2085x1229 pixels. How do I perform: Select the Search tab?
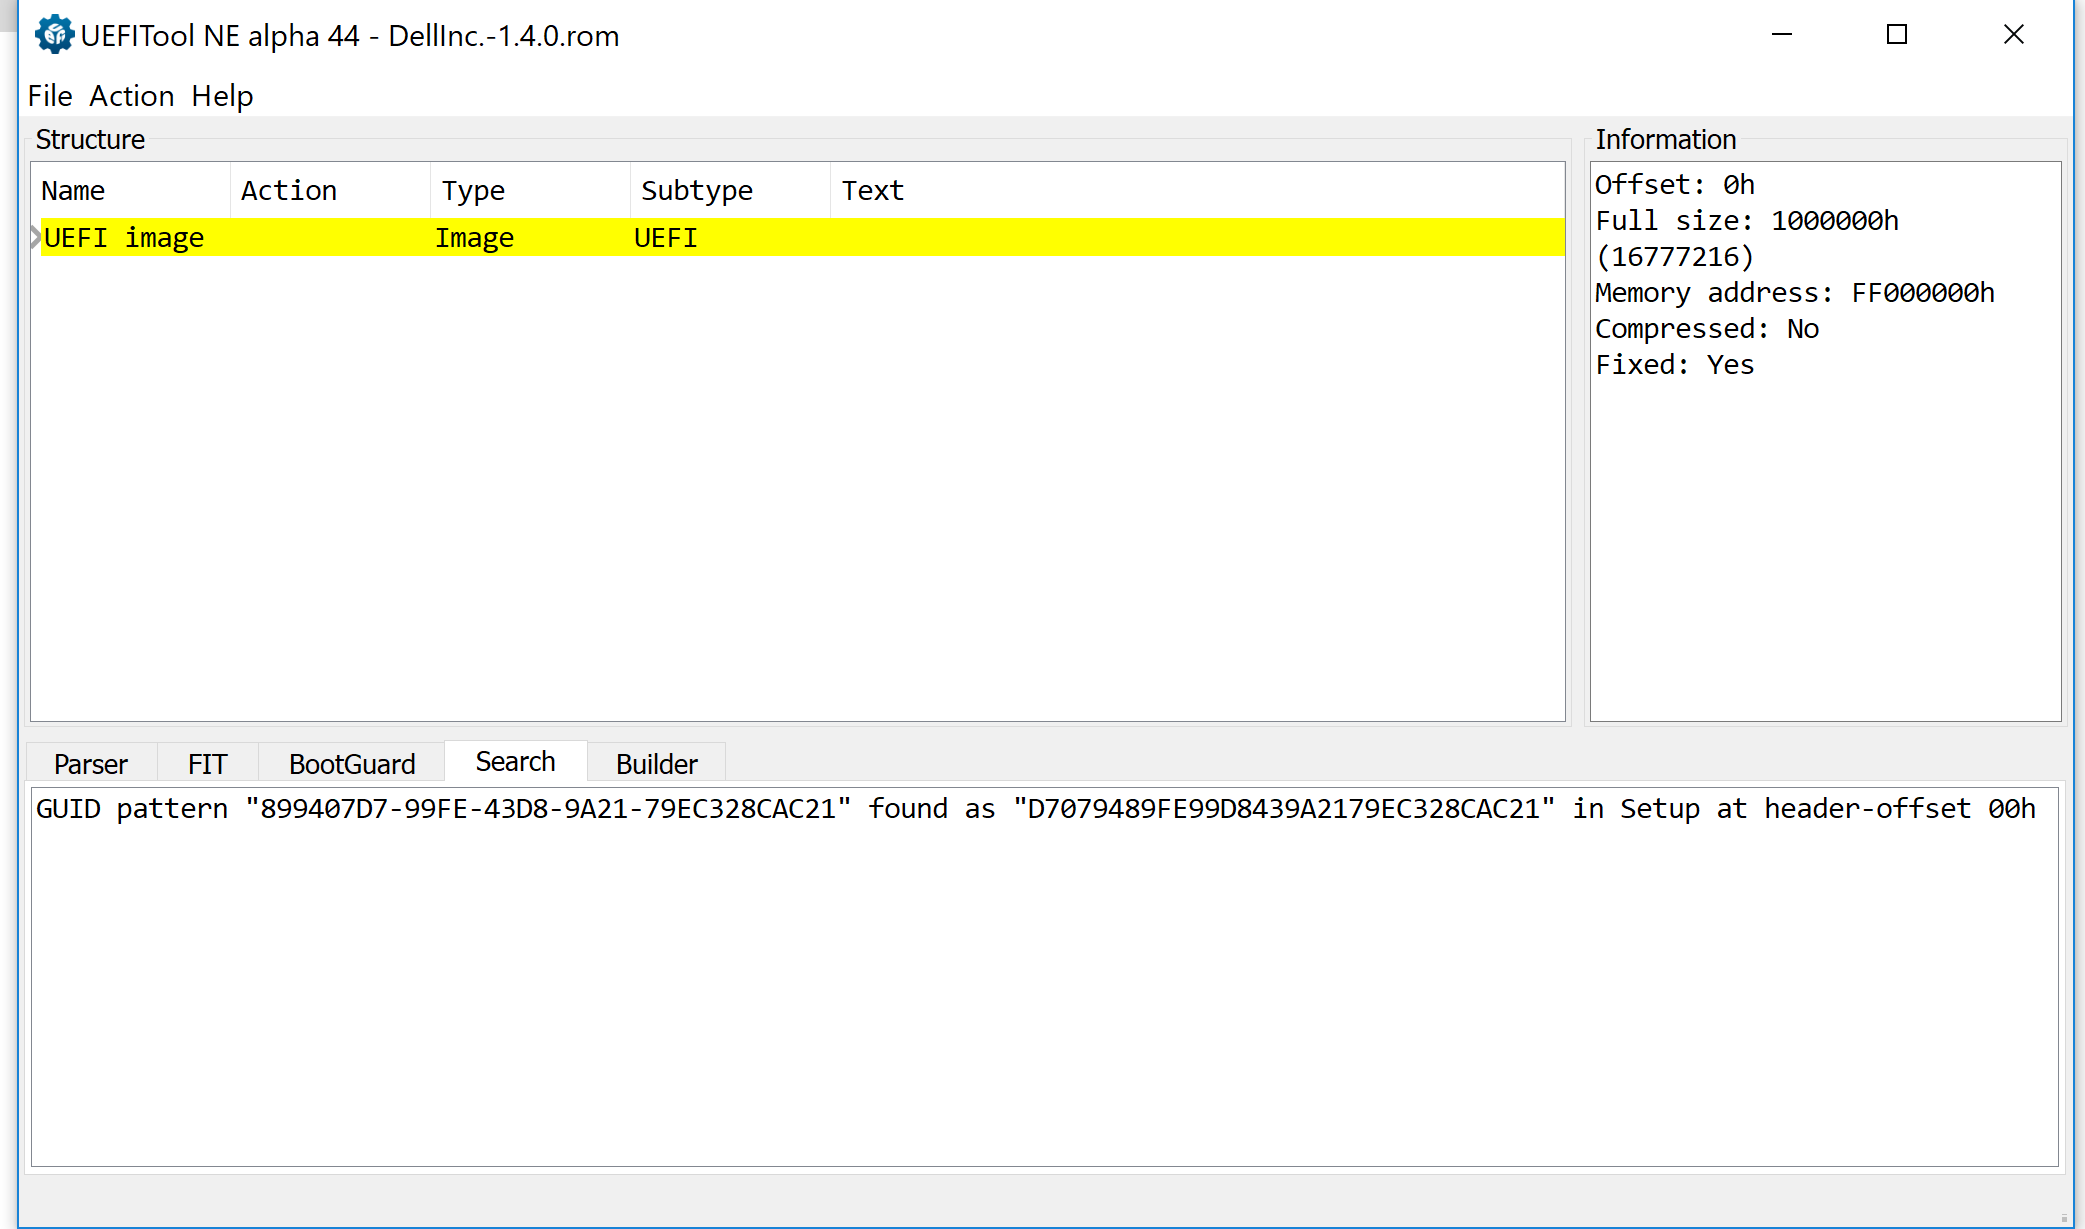click(515, 762)
